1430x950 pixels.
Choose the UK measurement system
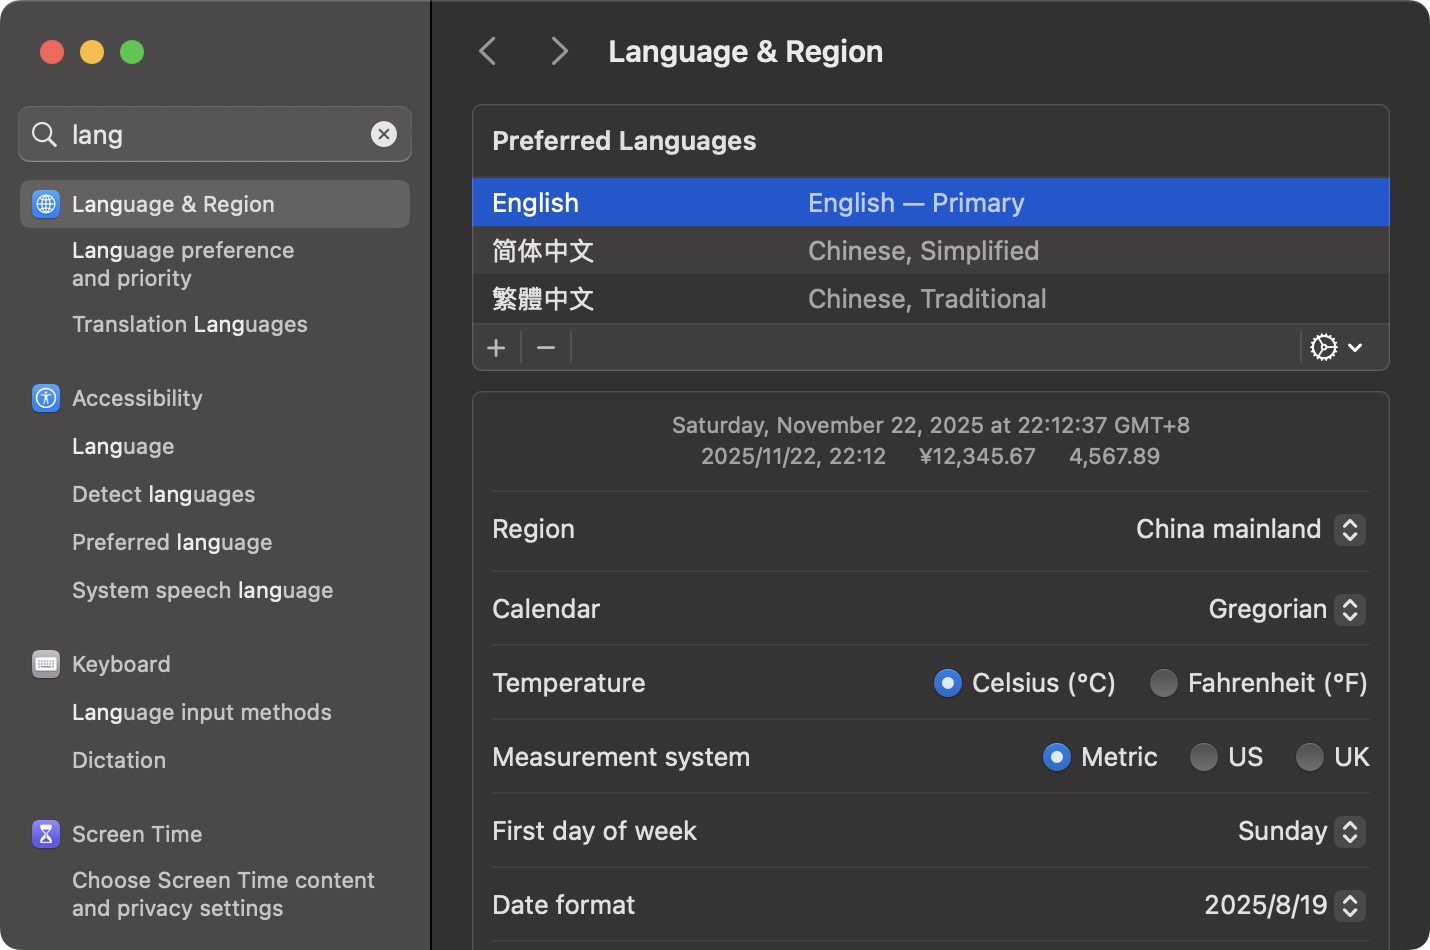[1310, 757]
